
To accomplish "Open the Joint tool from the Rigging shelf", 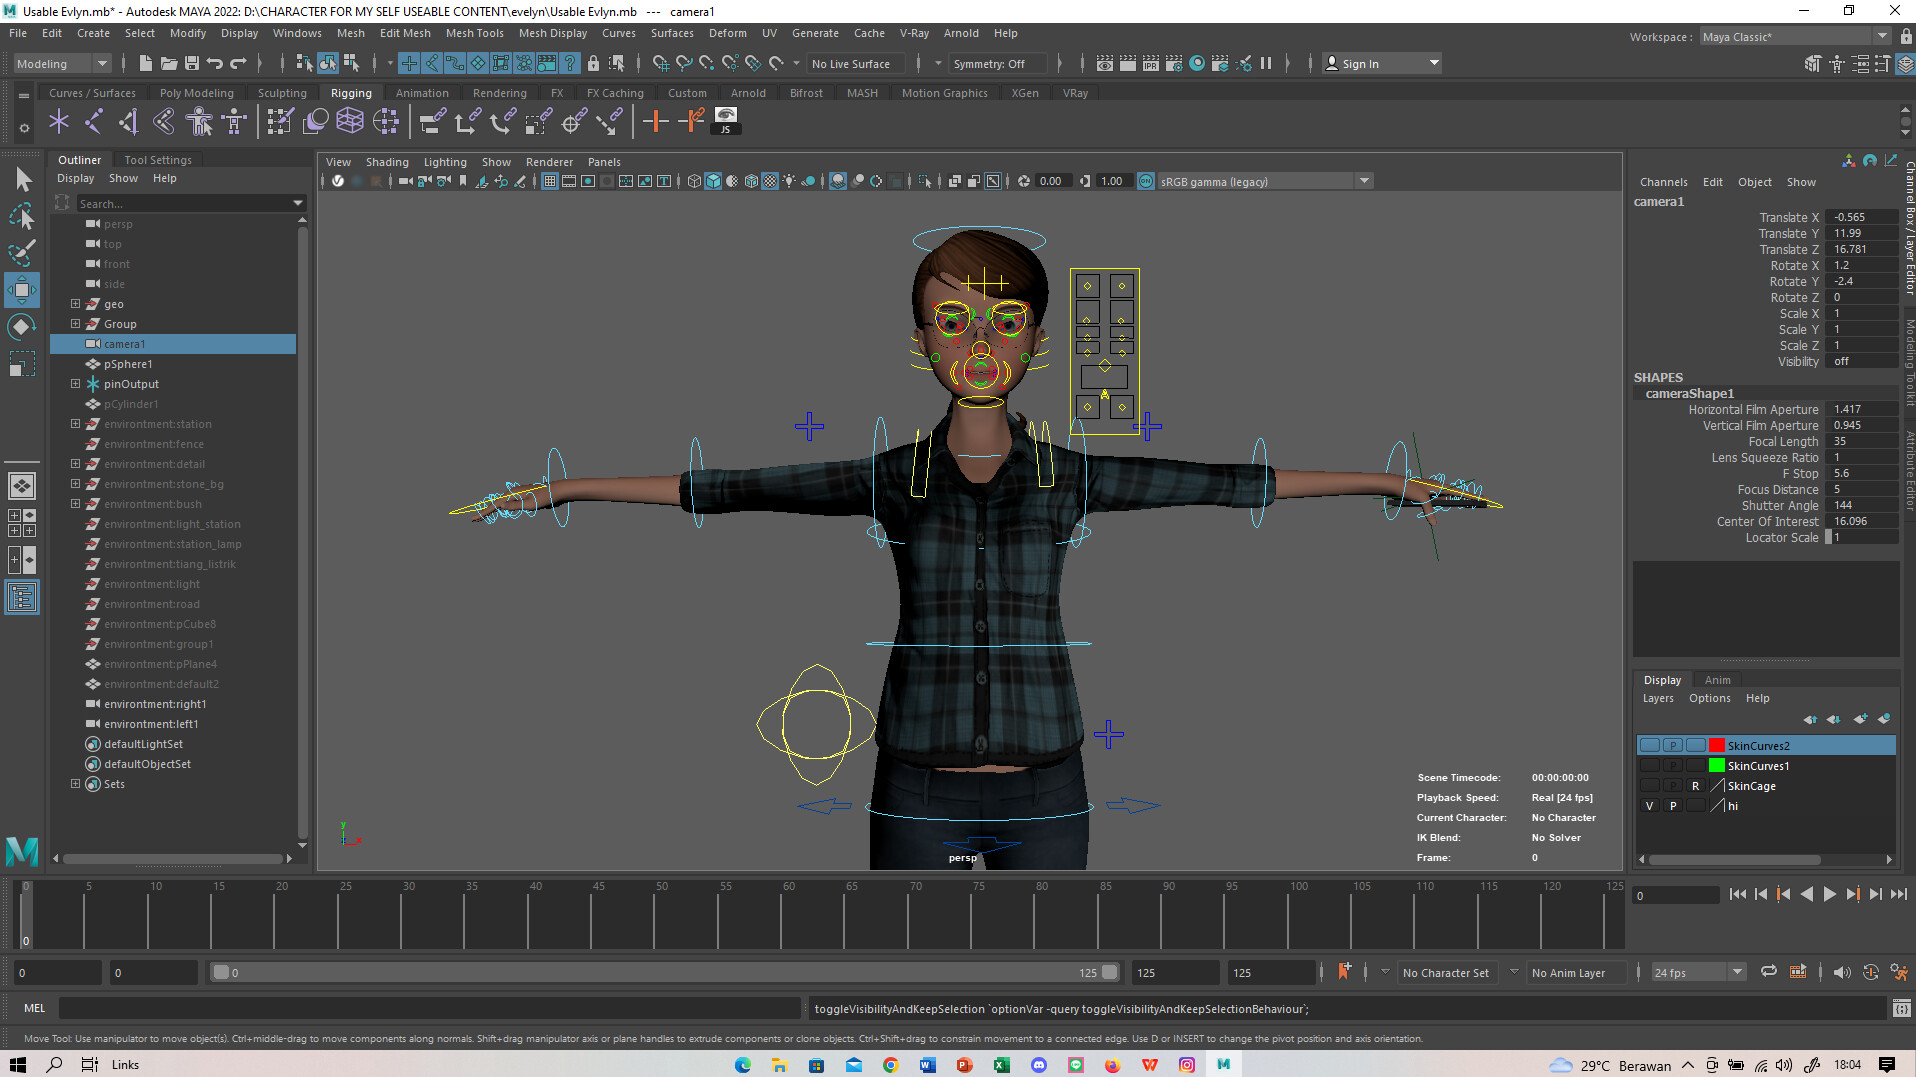I will (59, 121).
